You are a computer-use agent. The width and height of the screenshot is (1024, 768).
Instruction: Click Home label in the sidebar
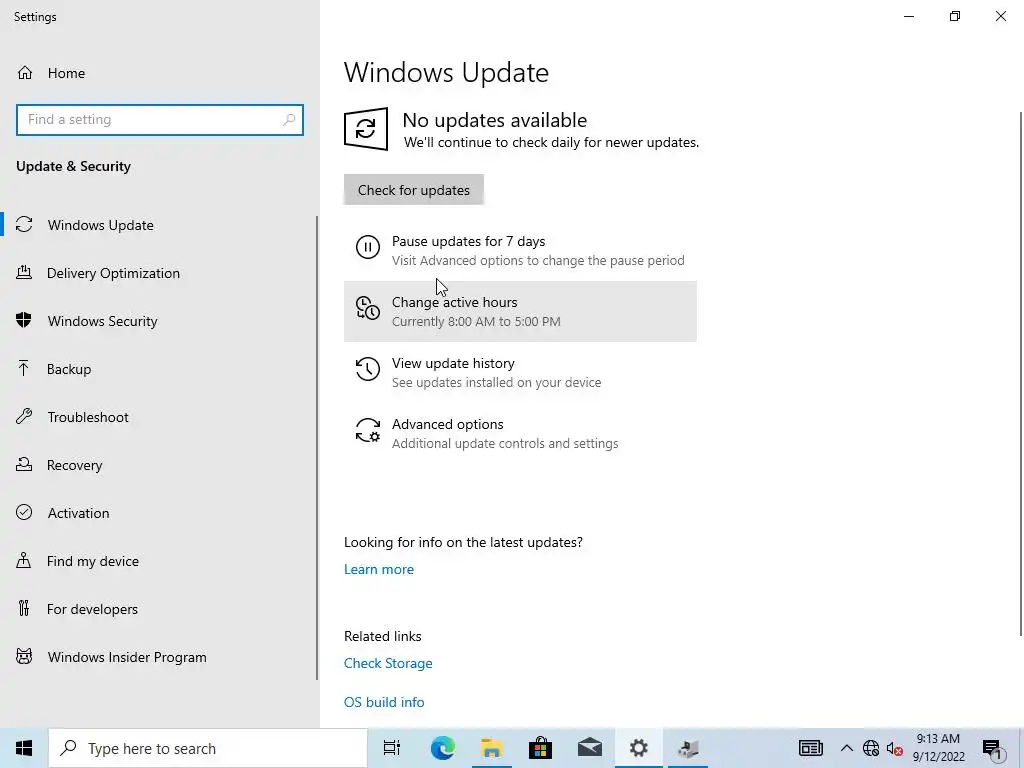(x=66, y=73)
